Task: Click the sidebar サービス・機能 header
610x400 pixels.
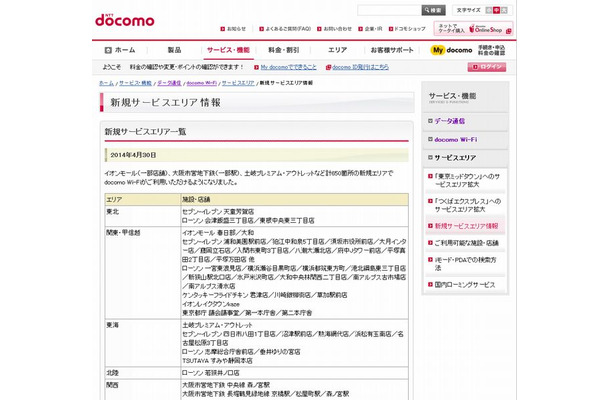Action: point(465,97)
